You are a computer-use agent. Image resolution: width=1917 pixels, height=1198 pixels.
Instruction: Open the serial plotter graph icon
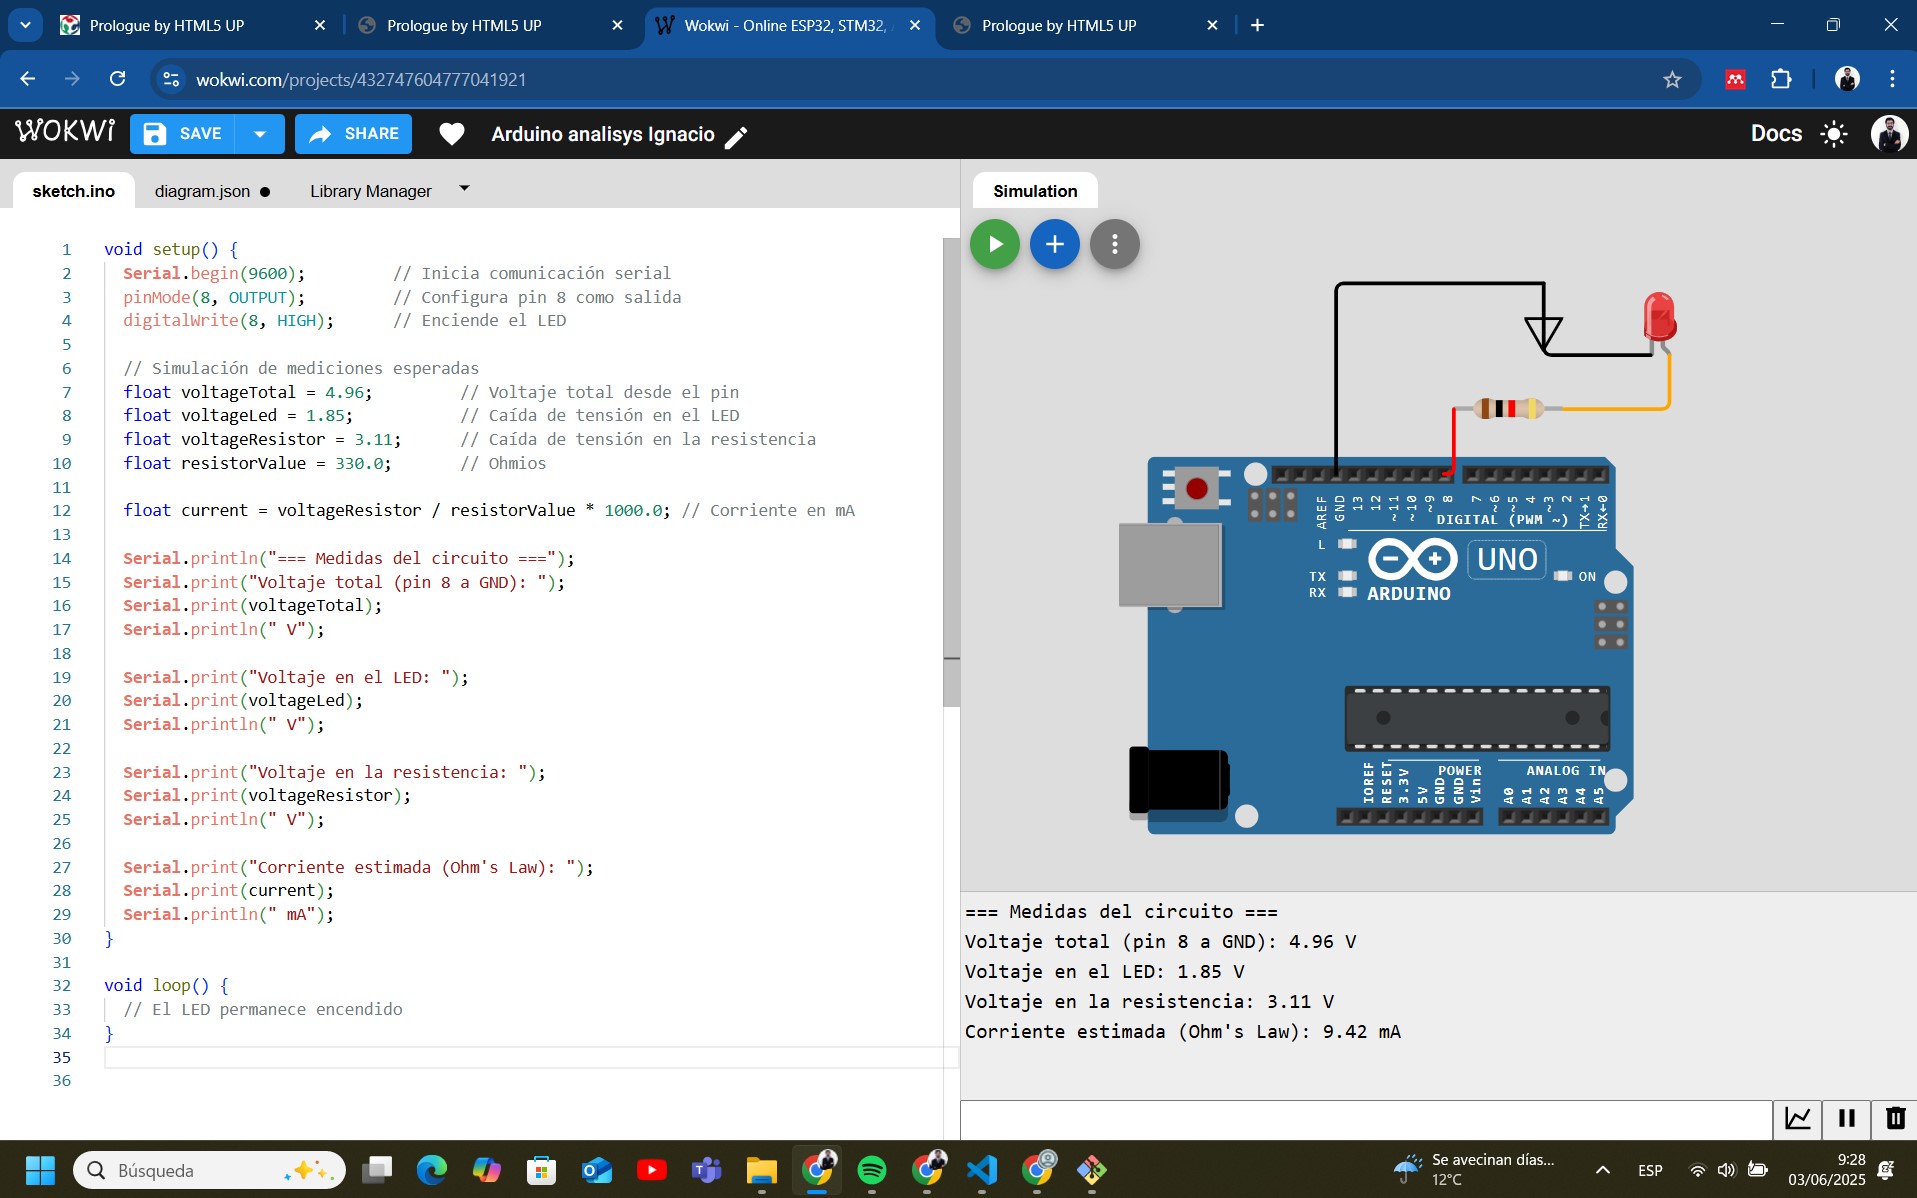[x=1797, y=1118]
